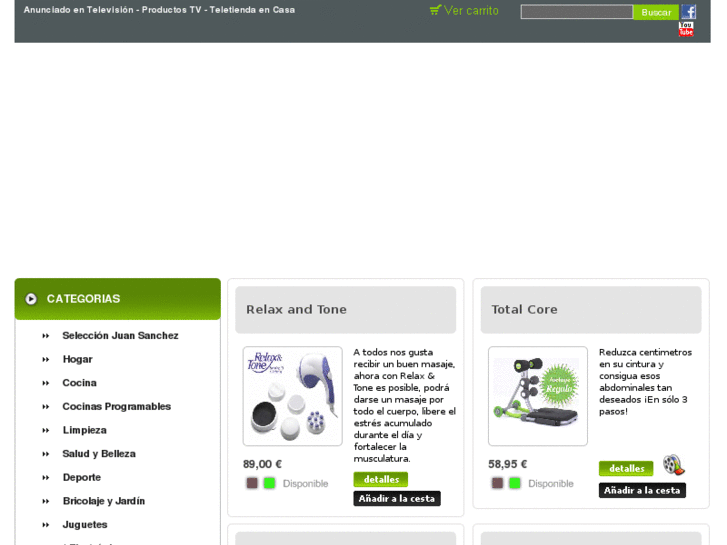The width and height of the screenshot is (727, 545).
Task: Click arrow icon next to Limpieza
Action: coord(45,430)
